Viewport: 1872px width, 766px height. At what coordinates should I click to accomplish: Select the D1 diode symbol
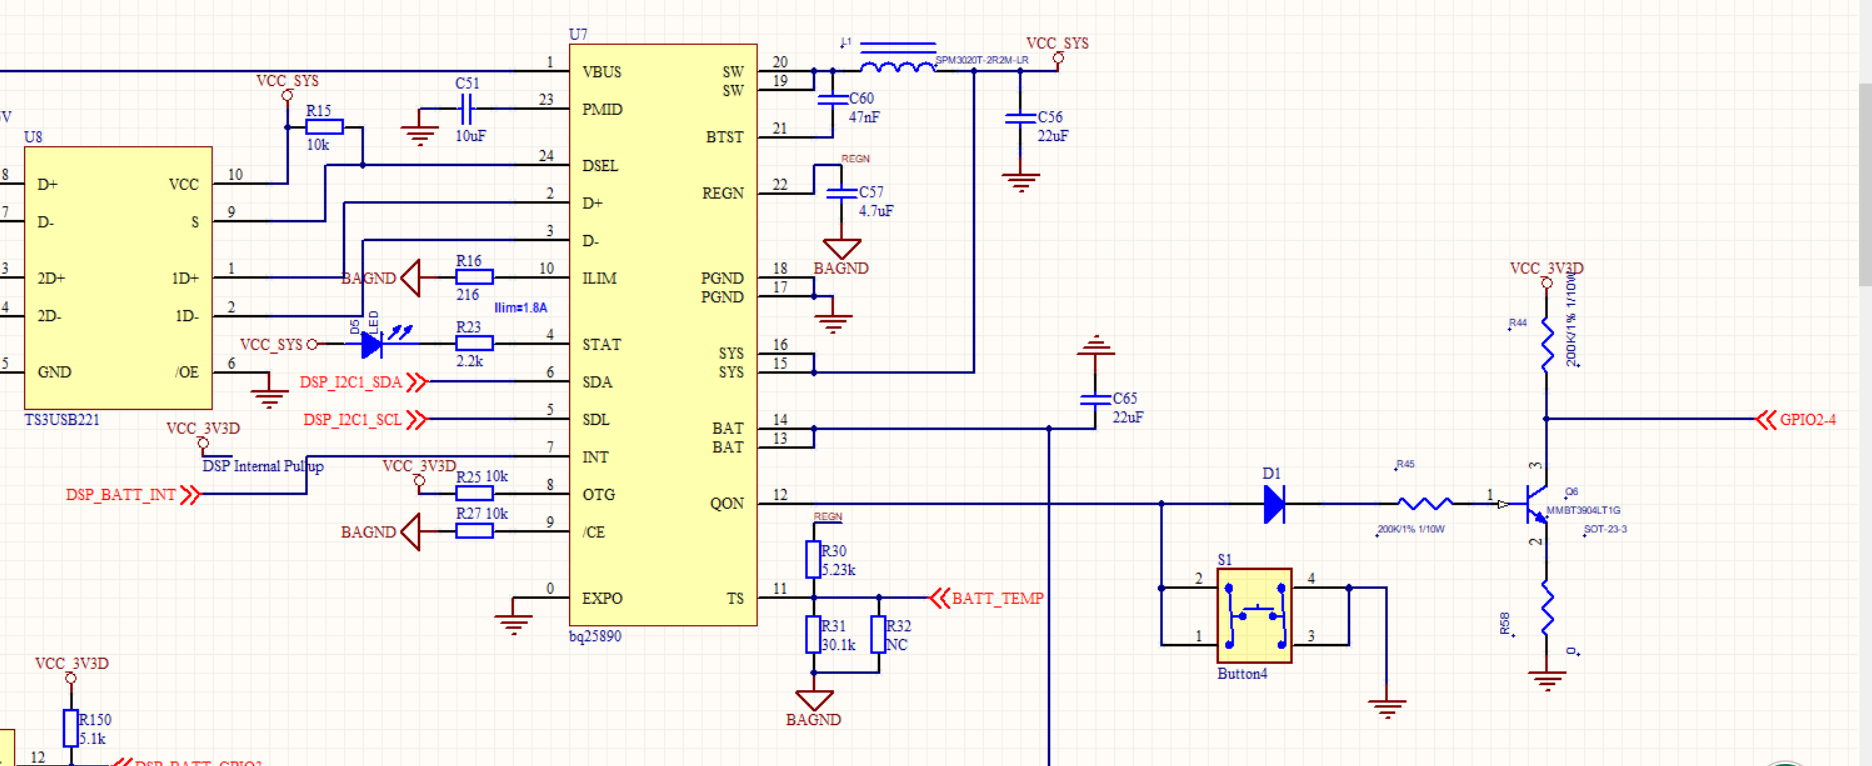(1274, 504)
